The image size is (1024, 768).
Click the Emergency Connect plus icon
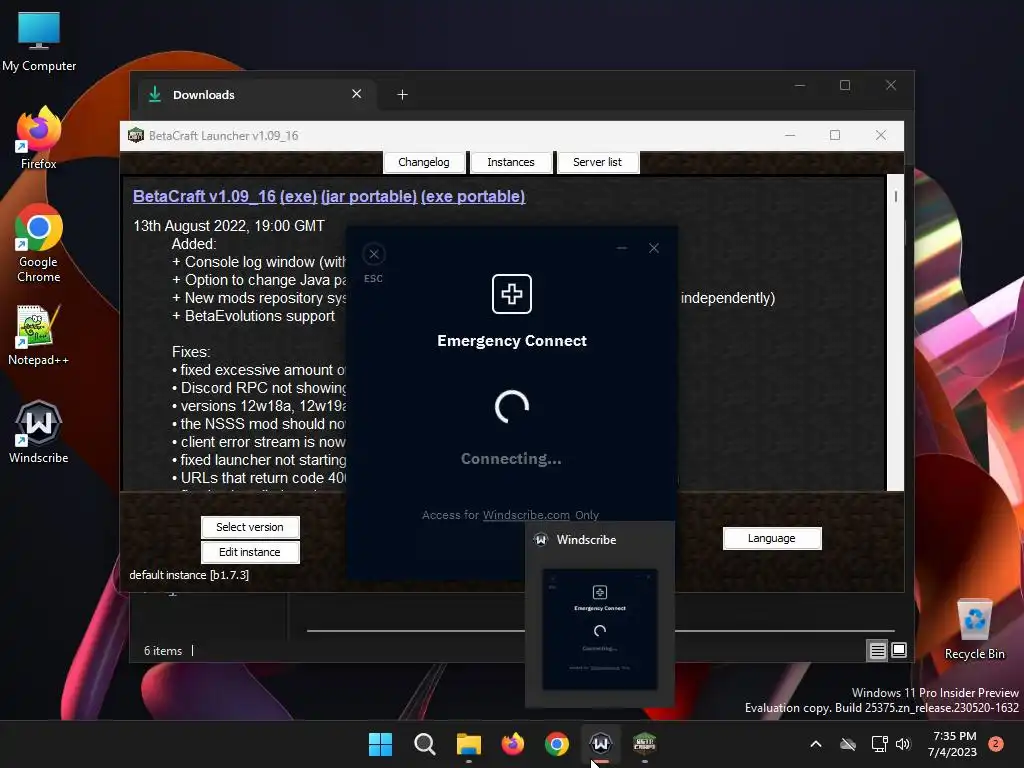(x=511, y=294)
